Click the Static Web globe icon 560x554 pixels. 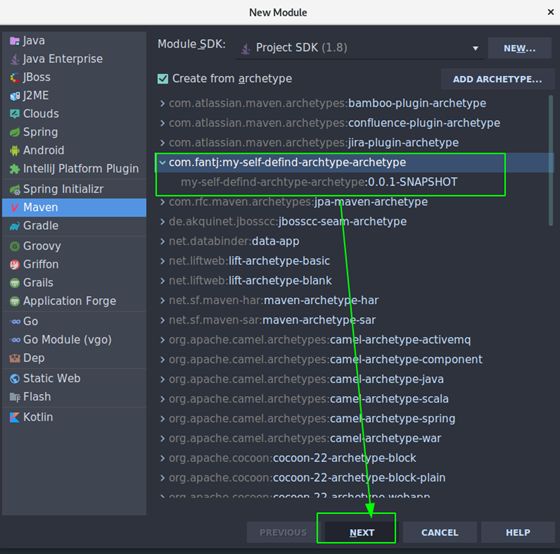tap(15, 379)
